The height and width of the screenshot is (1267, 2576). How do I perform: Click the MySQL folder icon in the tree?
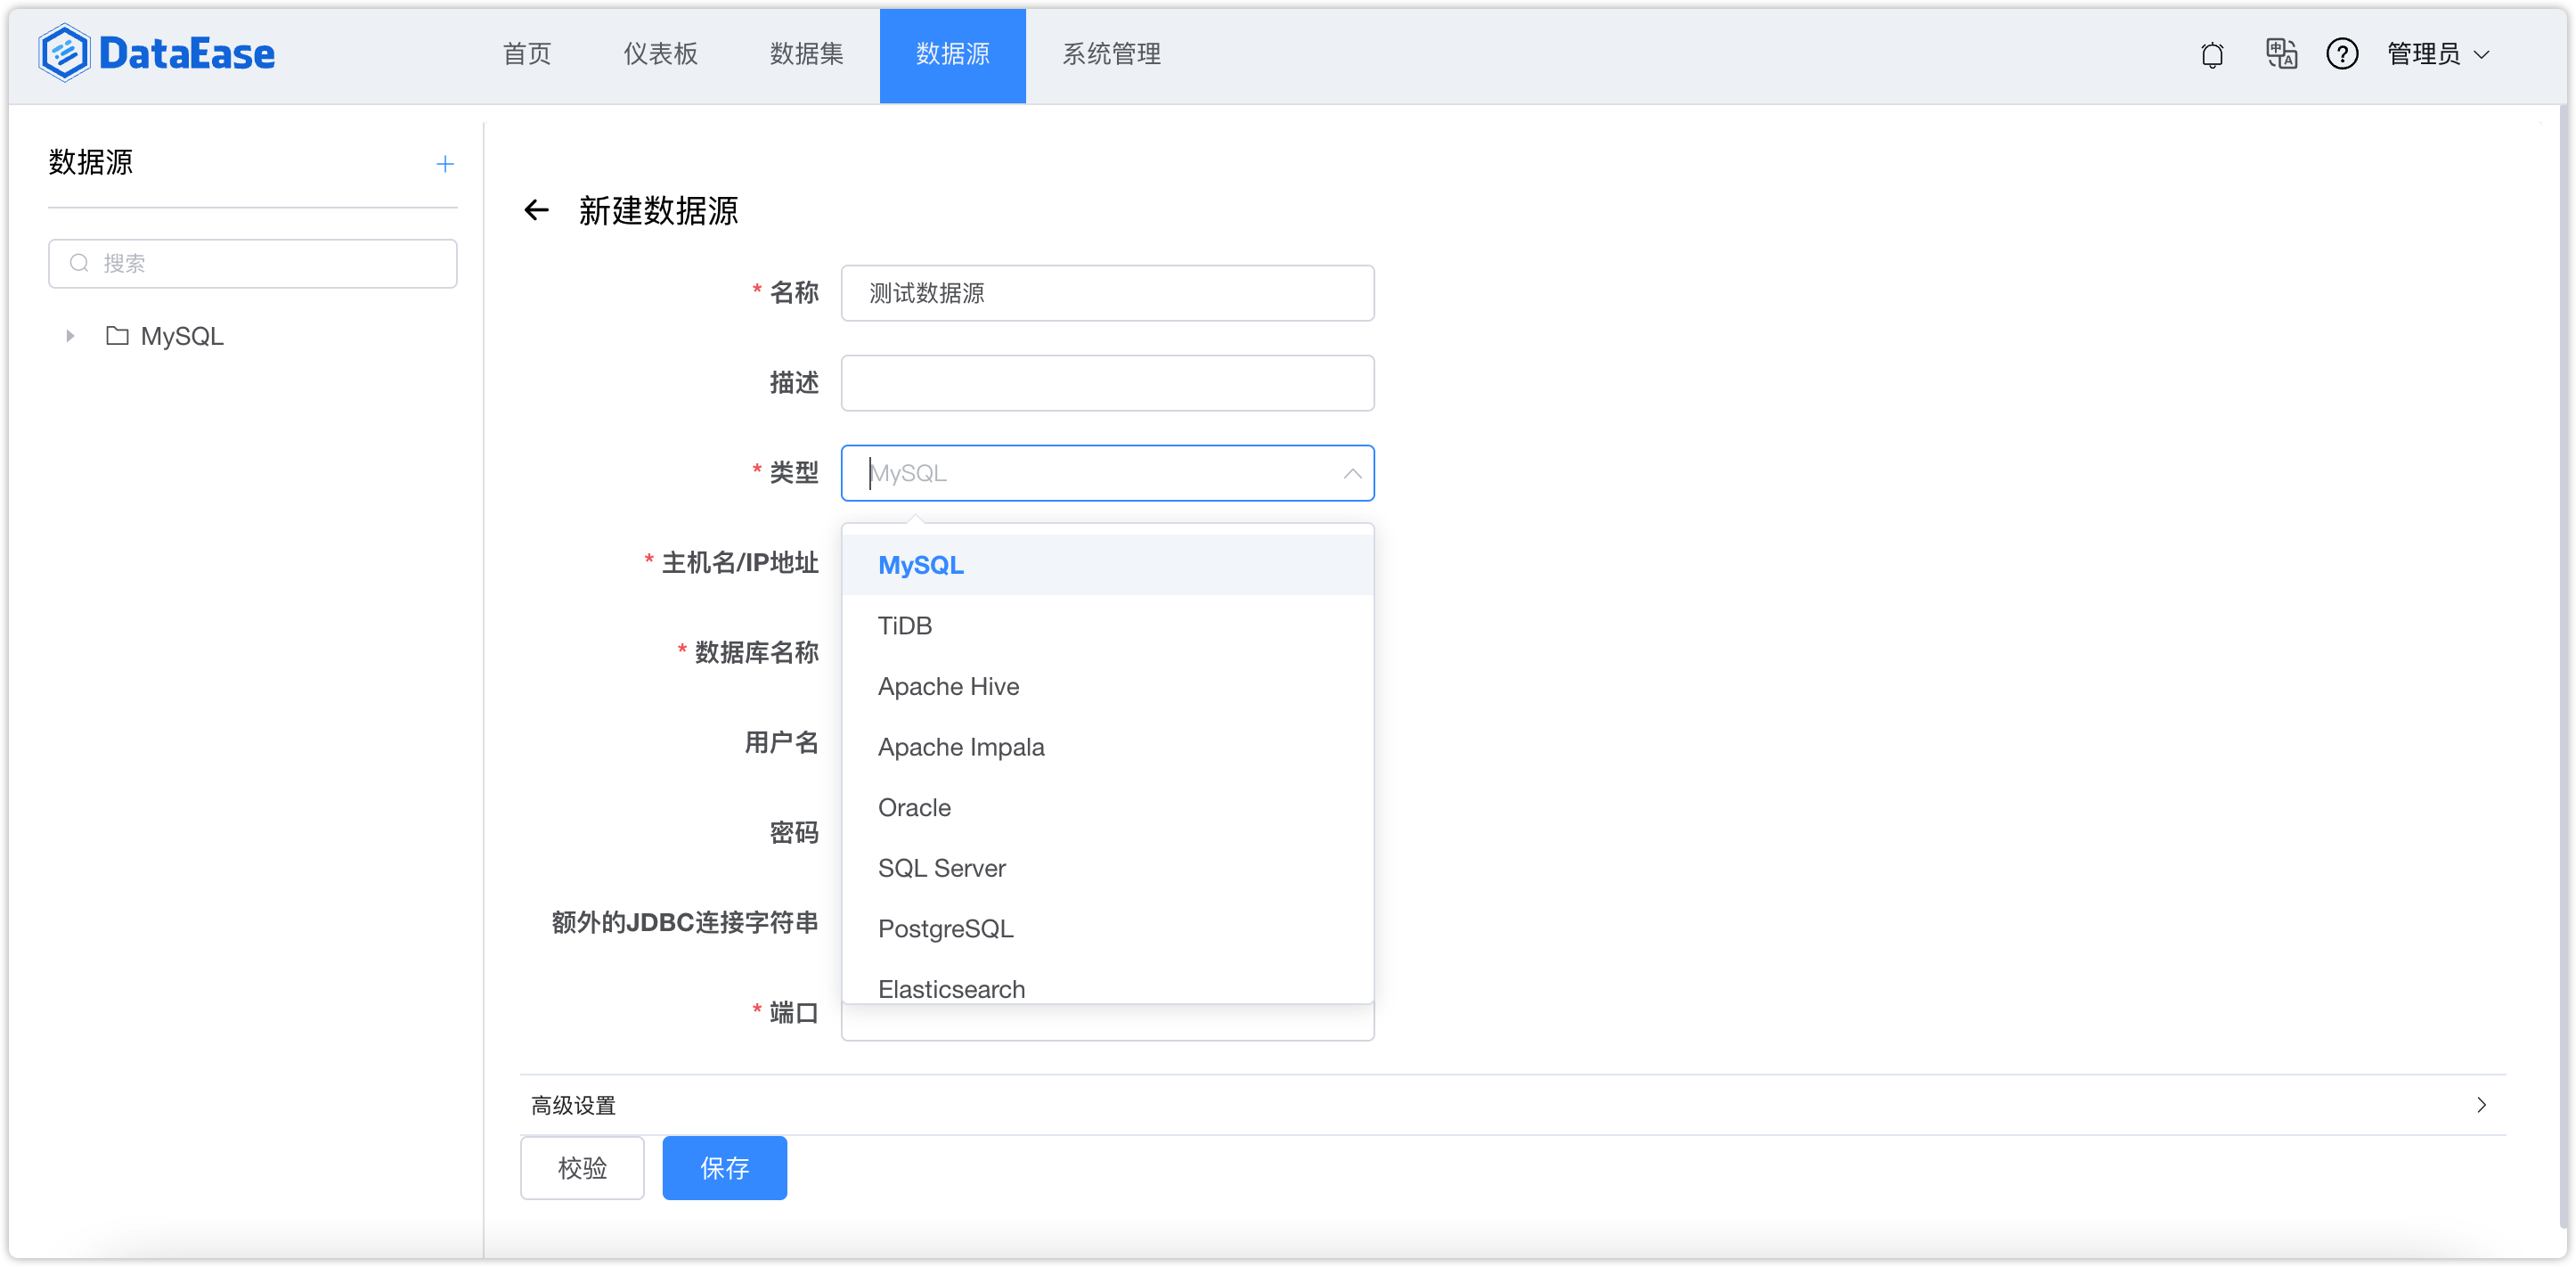pos(116,336)
